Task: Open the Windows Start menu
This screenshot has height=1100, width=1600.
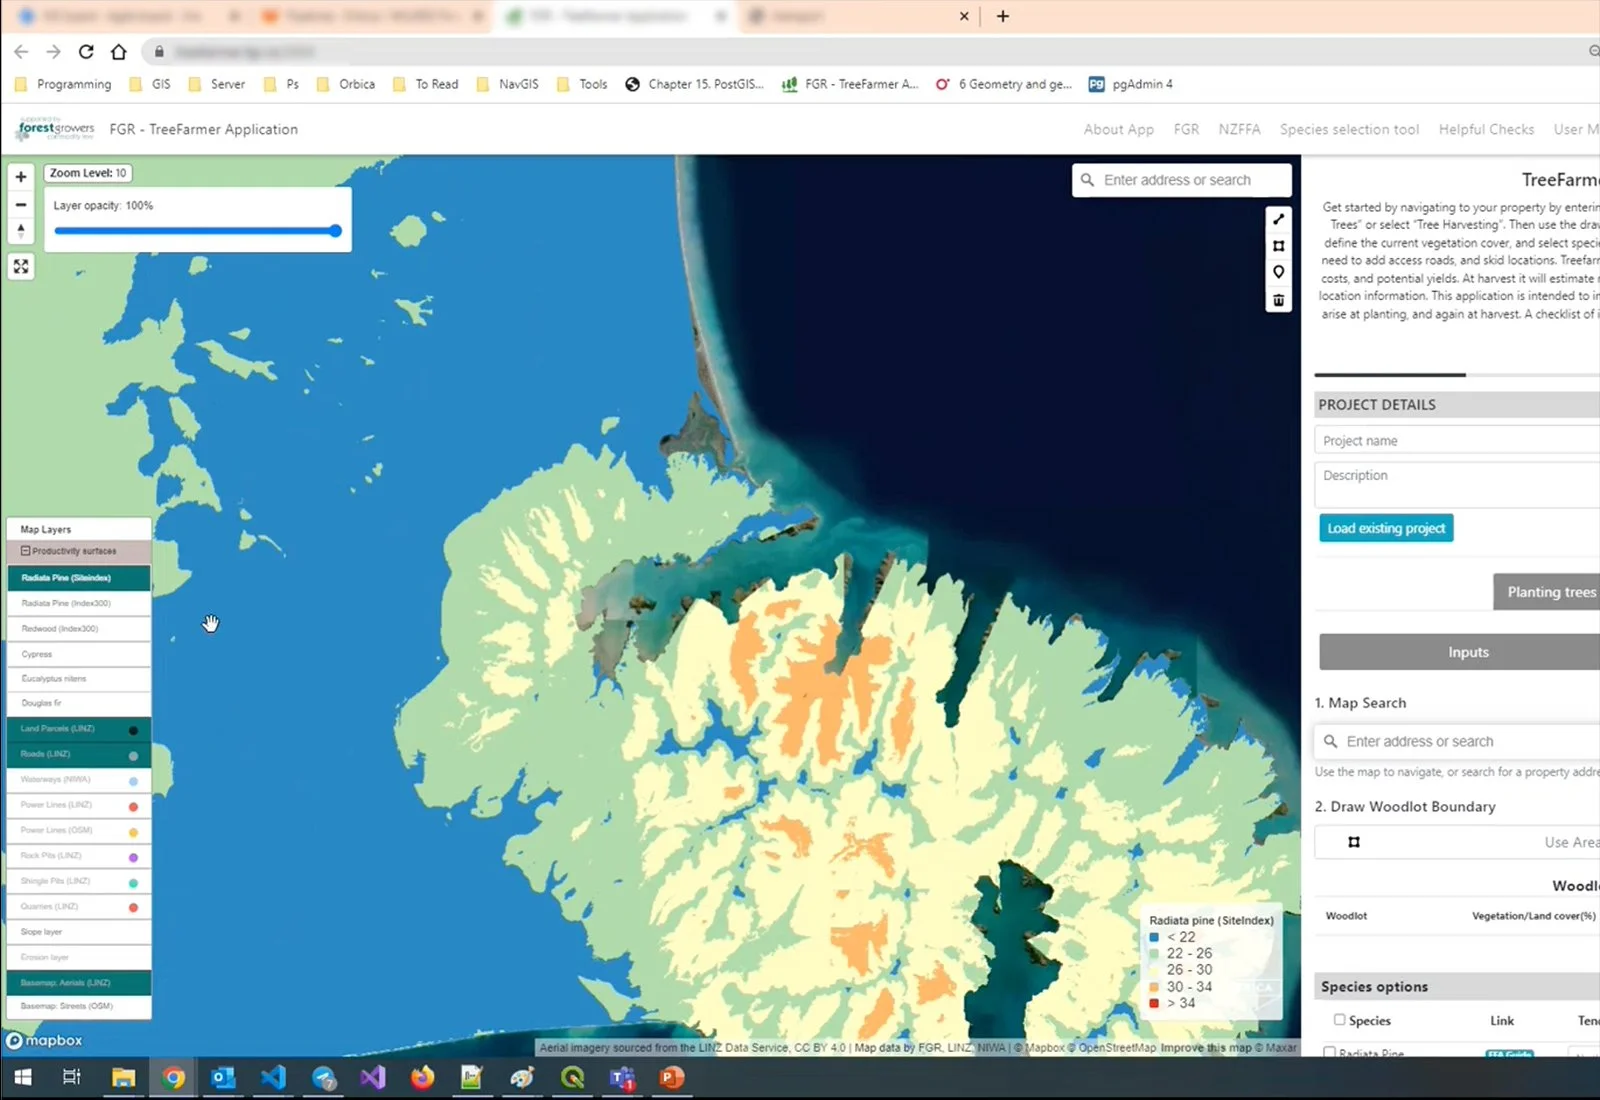Action: pos(22,1077)
